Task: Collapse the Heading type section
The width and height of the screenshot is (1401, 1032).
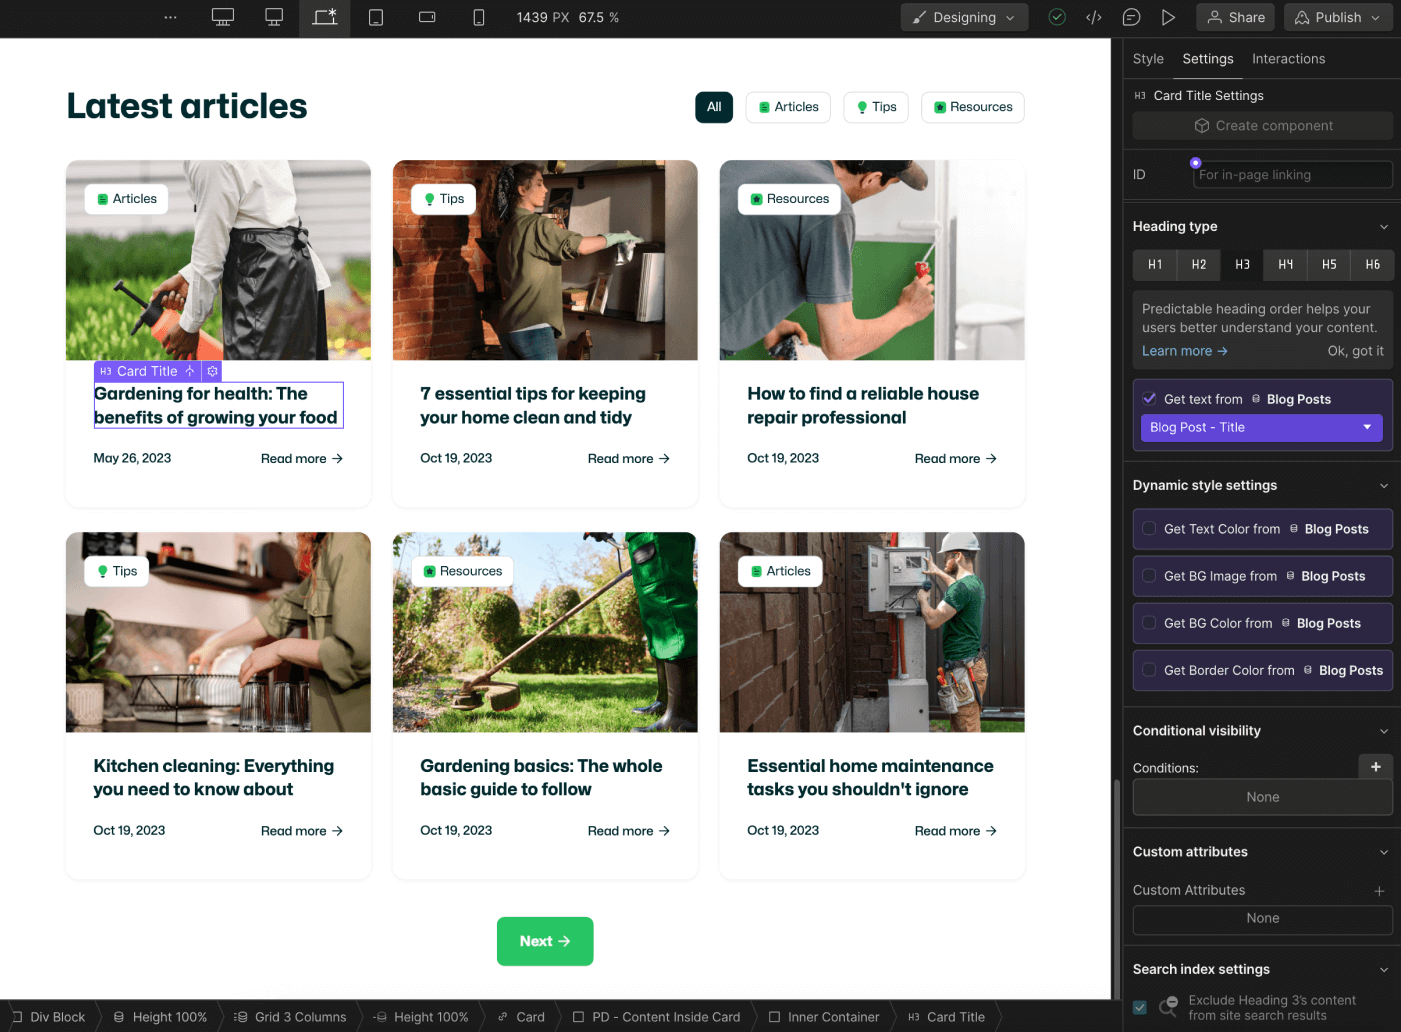Action: (1384, 226)
